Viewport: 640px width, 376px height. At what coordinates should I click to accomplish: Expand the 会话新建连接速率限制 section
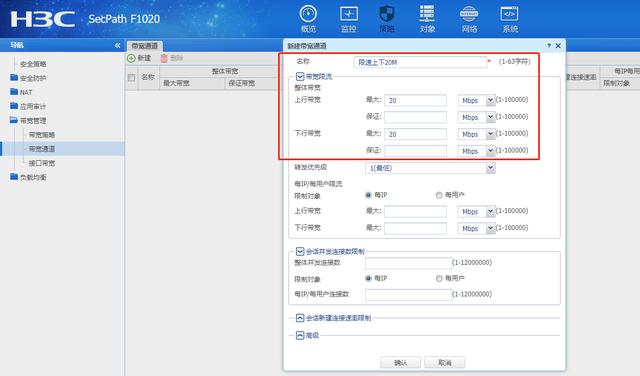[300, 318]
